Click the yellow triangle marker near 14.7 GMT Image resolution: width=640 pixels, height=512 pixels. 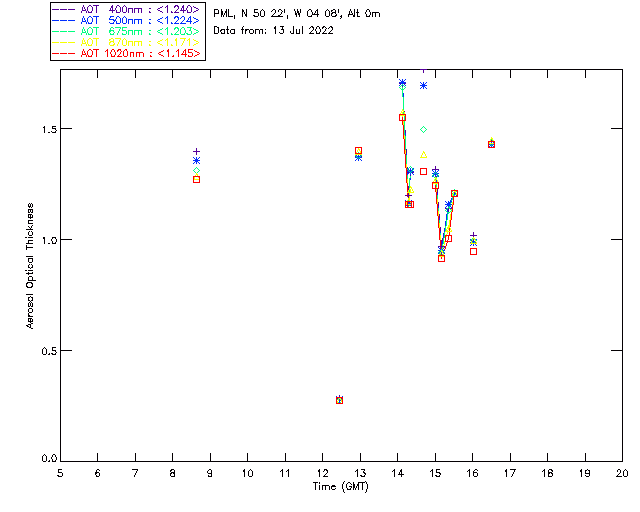click(423, 155)
